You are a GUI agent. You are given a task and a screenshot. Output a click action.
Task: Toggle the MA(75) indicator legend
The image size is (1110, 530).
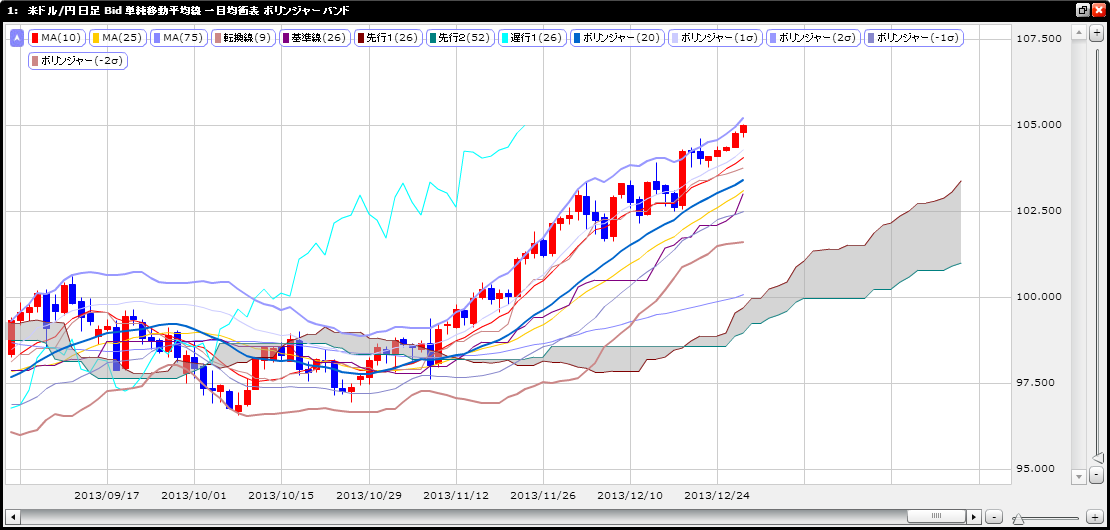pos(181,38)
